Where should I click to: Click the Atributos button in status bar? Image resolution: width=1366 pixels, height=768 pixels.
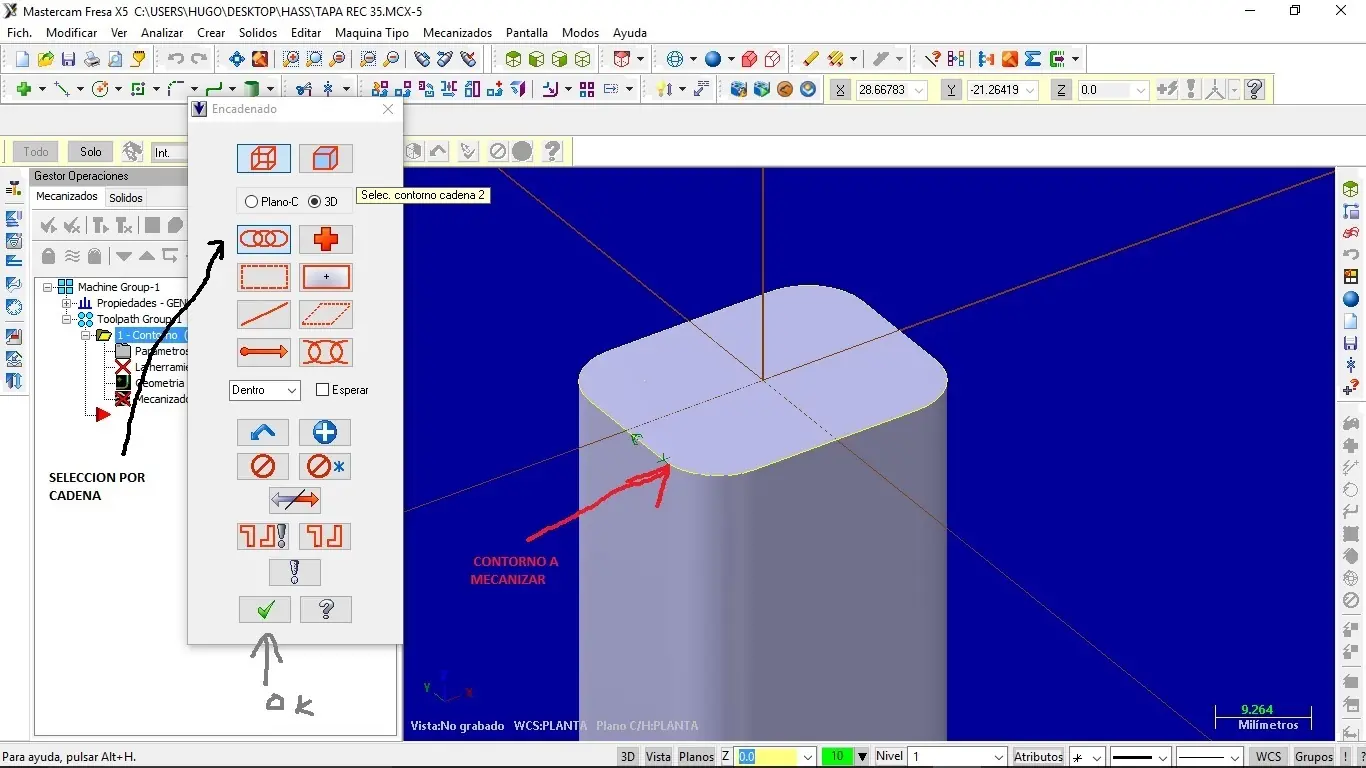pos(1039,757)
